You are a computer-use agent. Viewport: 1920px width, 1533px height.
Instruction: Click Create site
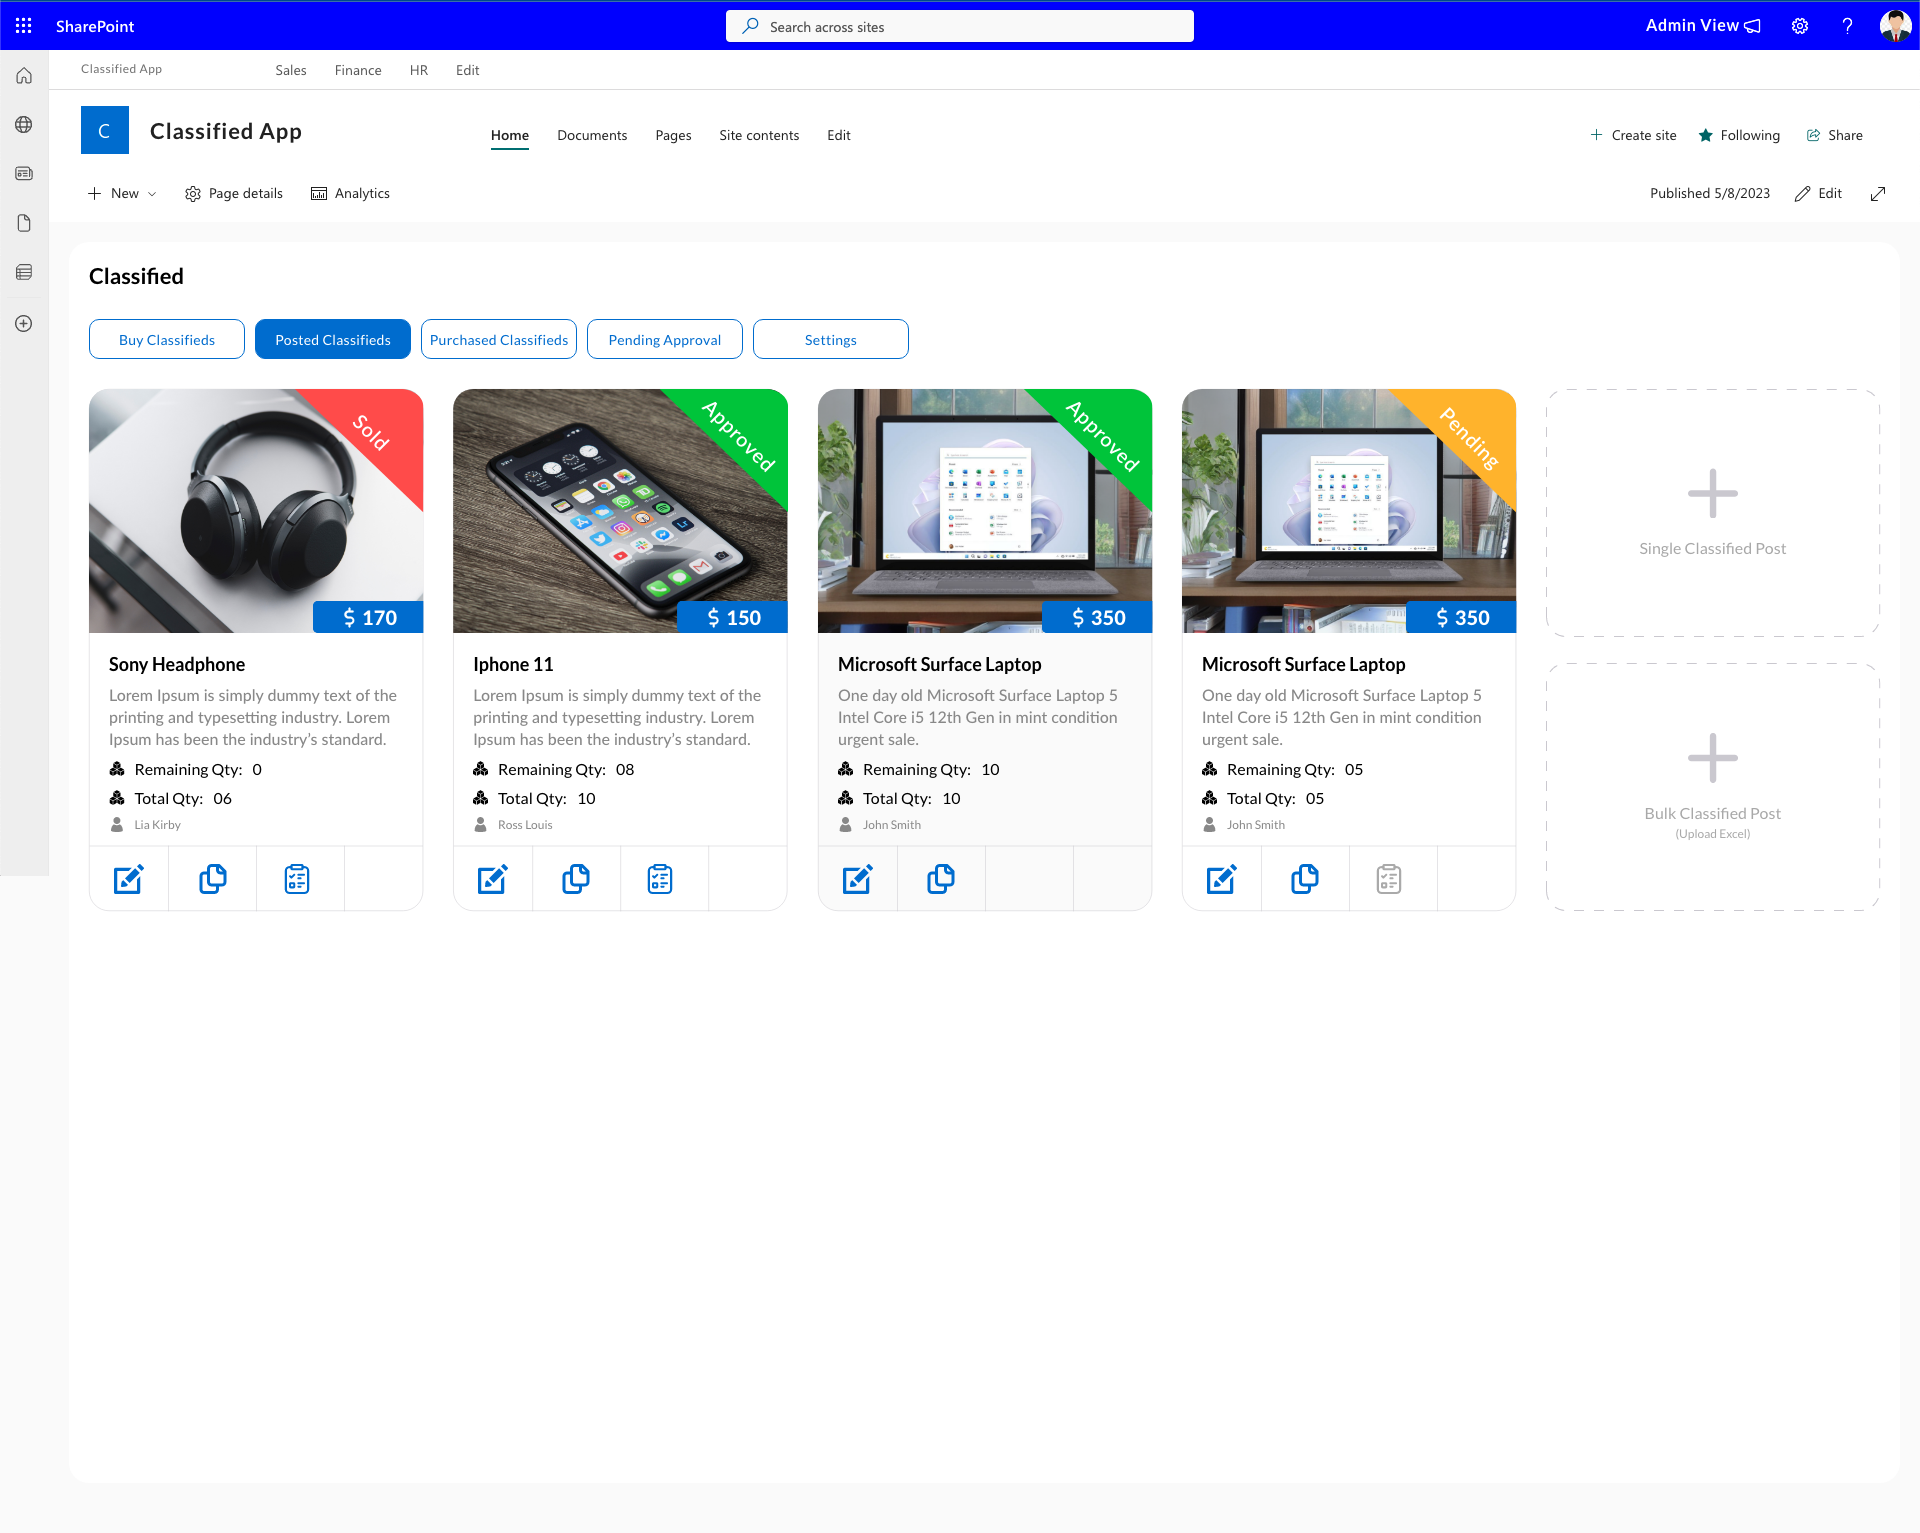(x=1633, y=135)
